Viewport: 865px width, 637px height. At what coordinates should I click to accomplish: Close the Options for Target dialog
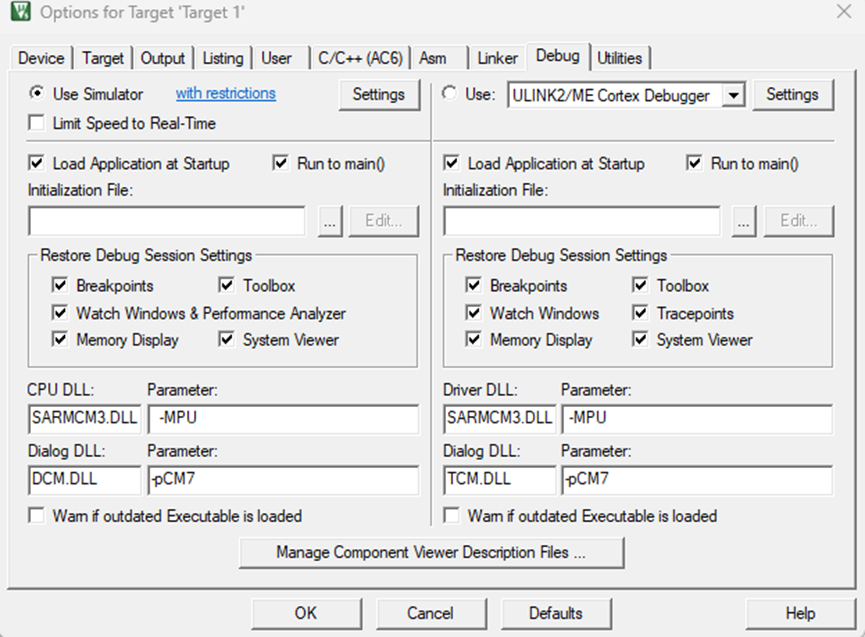843,12
